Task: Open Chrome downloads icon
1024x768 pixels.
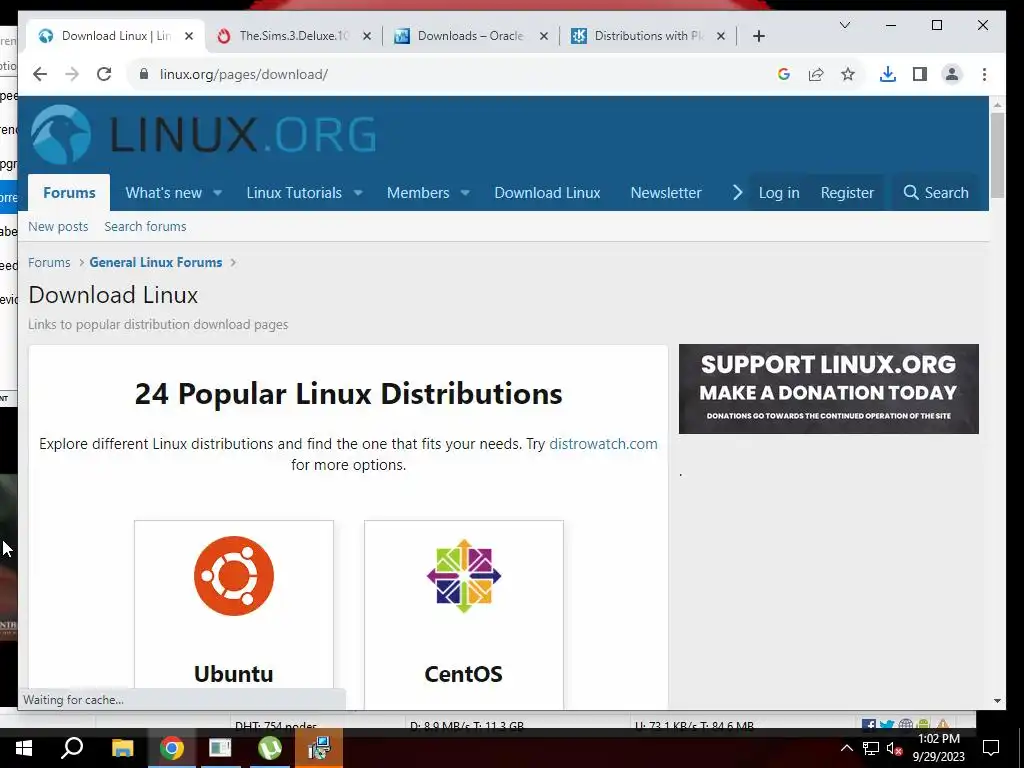Action: coord(888,74)
